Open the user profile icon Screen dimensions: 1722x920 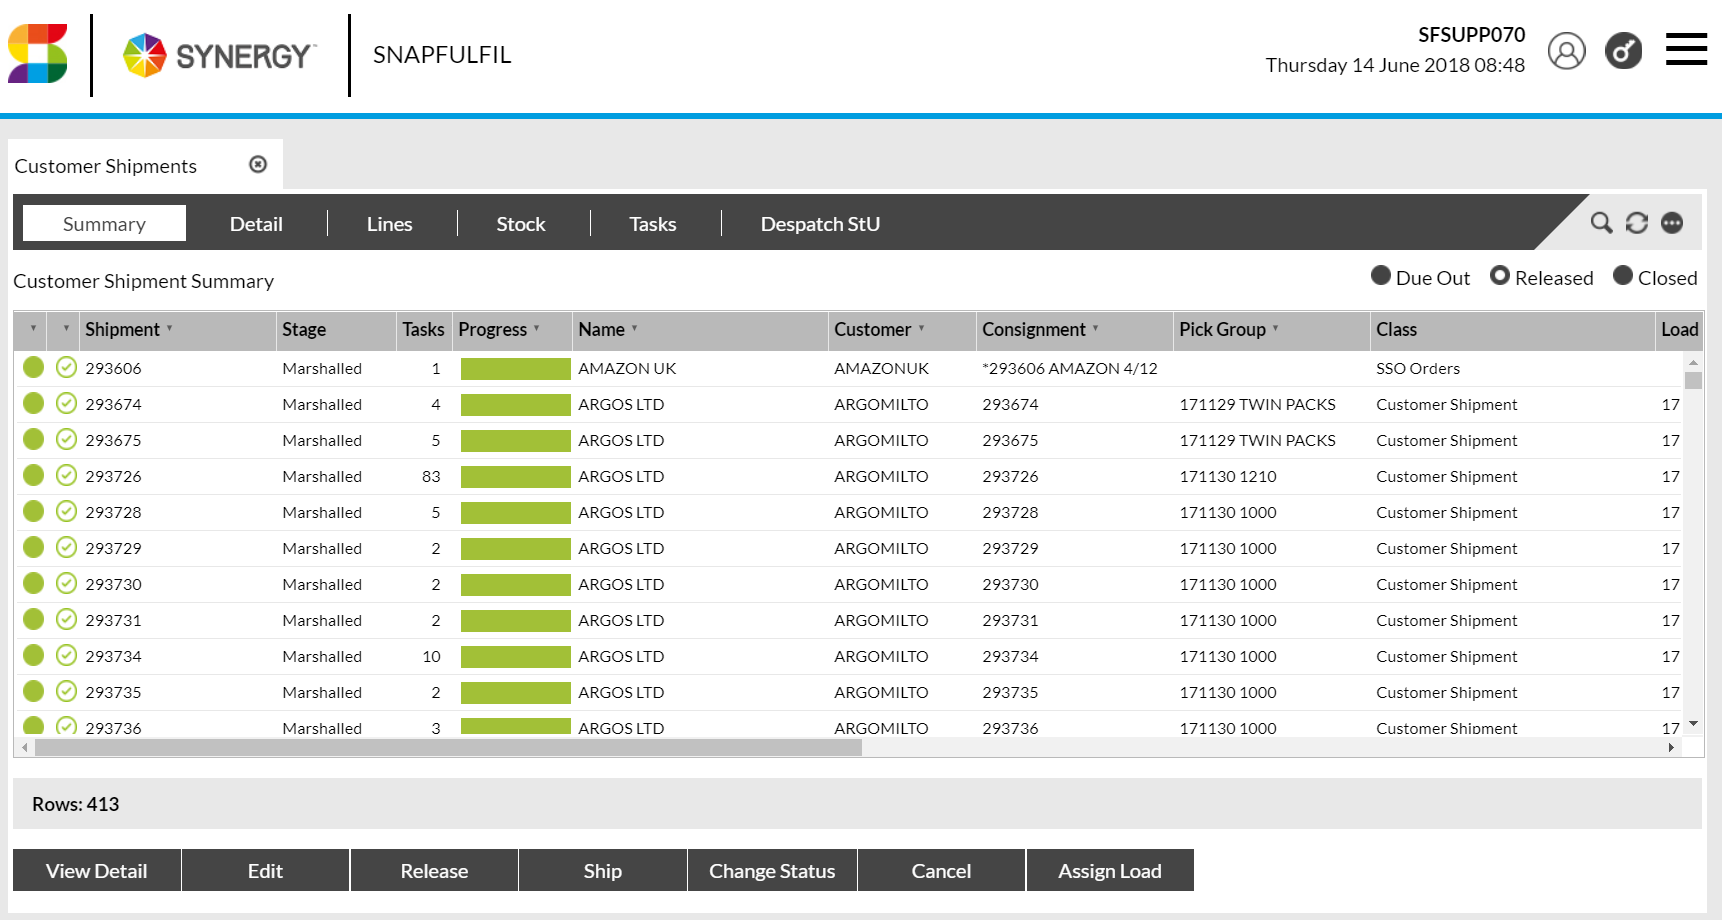1567,51
